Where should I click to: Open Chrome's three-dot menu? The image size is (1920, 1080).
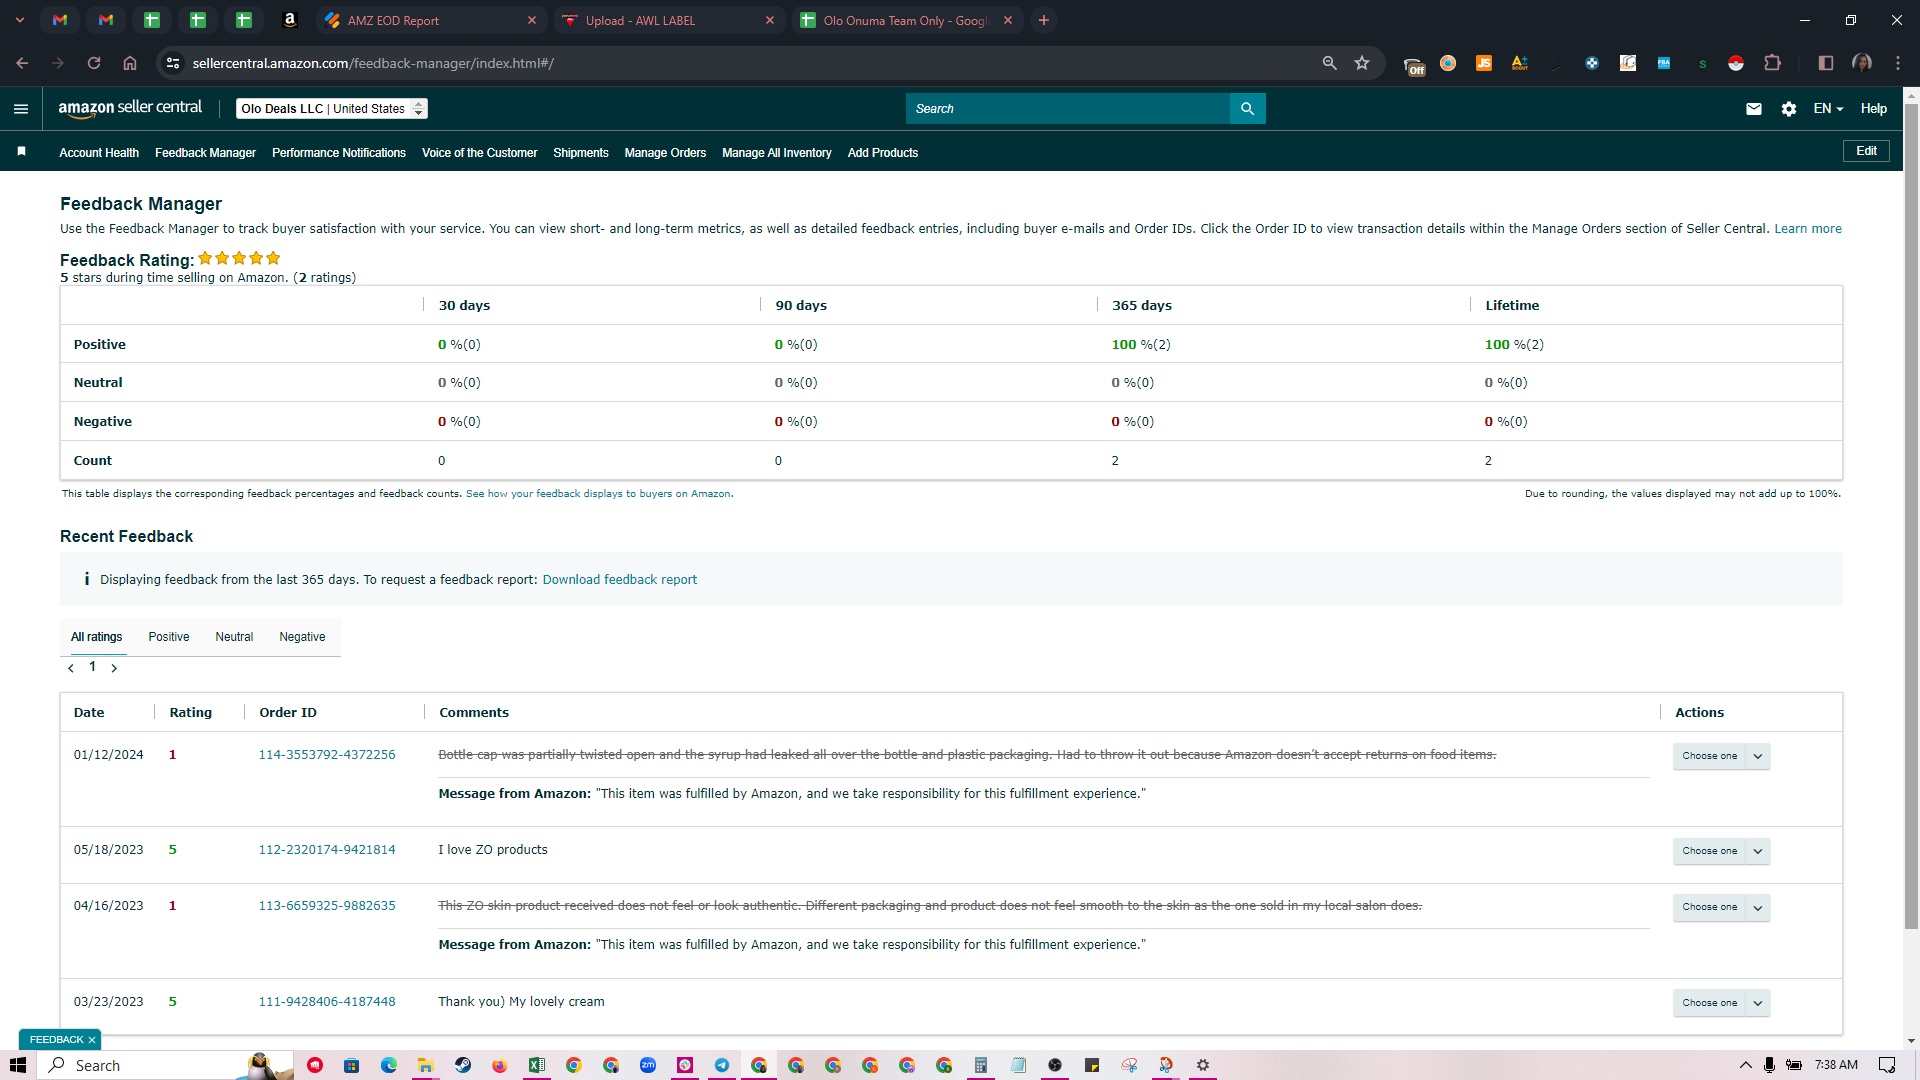[x=1898, y=63]
